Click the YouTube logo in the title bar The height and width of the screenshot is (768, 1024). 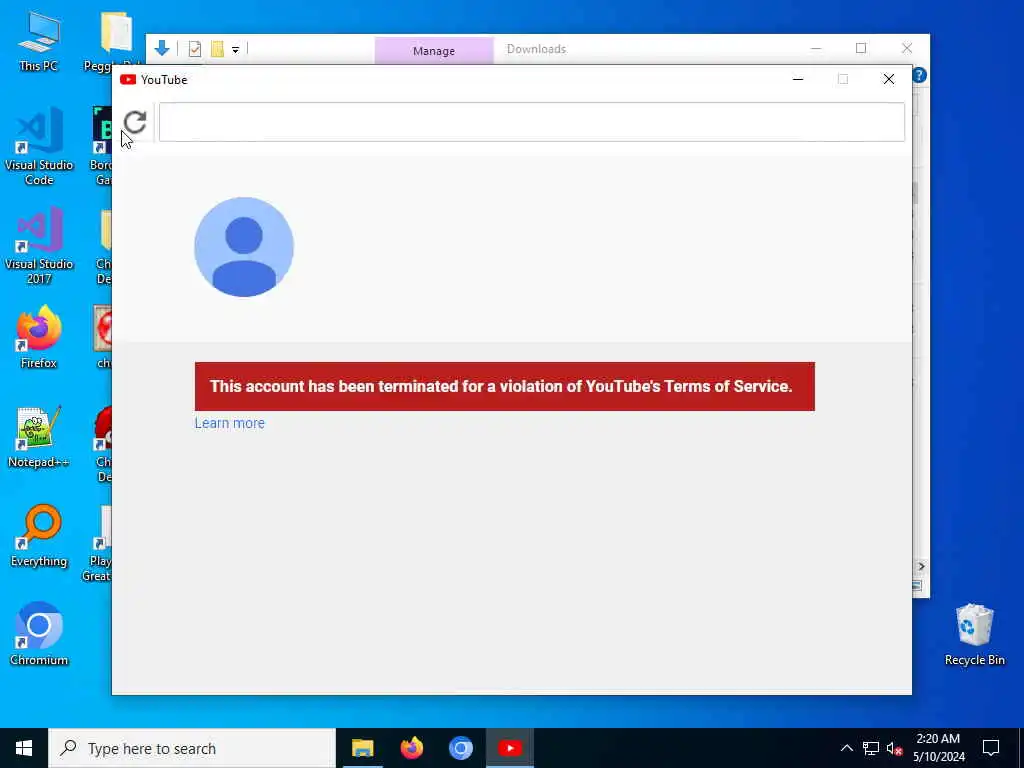(128, 80)
